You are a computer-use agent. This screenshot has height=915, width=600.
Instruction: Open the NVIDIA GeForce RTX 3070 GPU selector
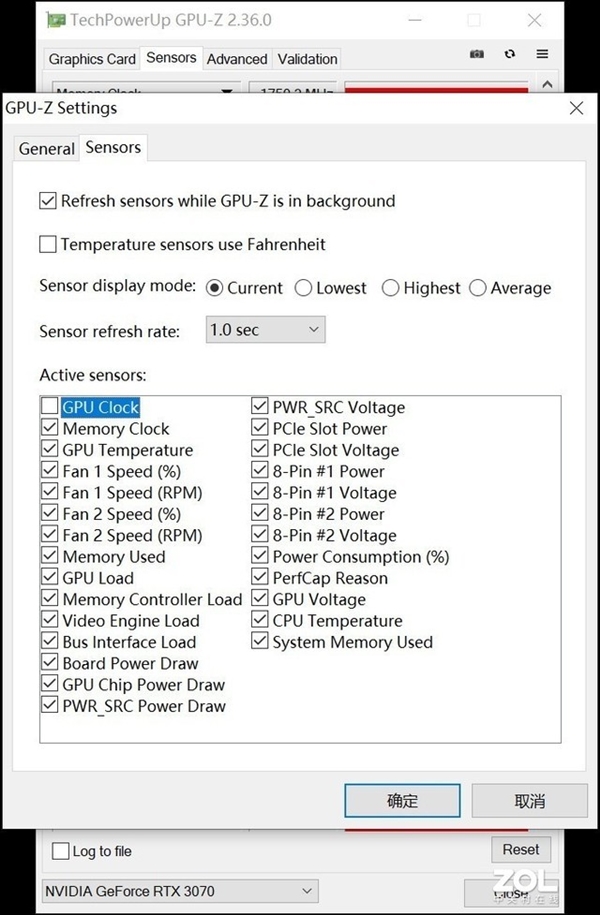pos(180,891)
